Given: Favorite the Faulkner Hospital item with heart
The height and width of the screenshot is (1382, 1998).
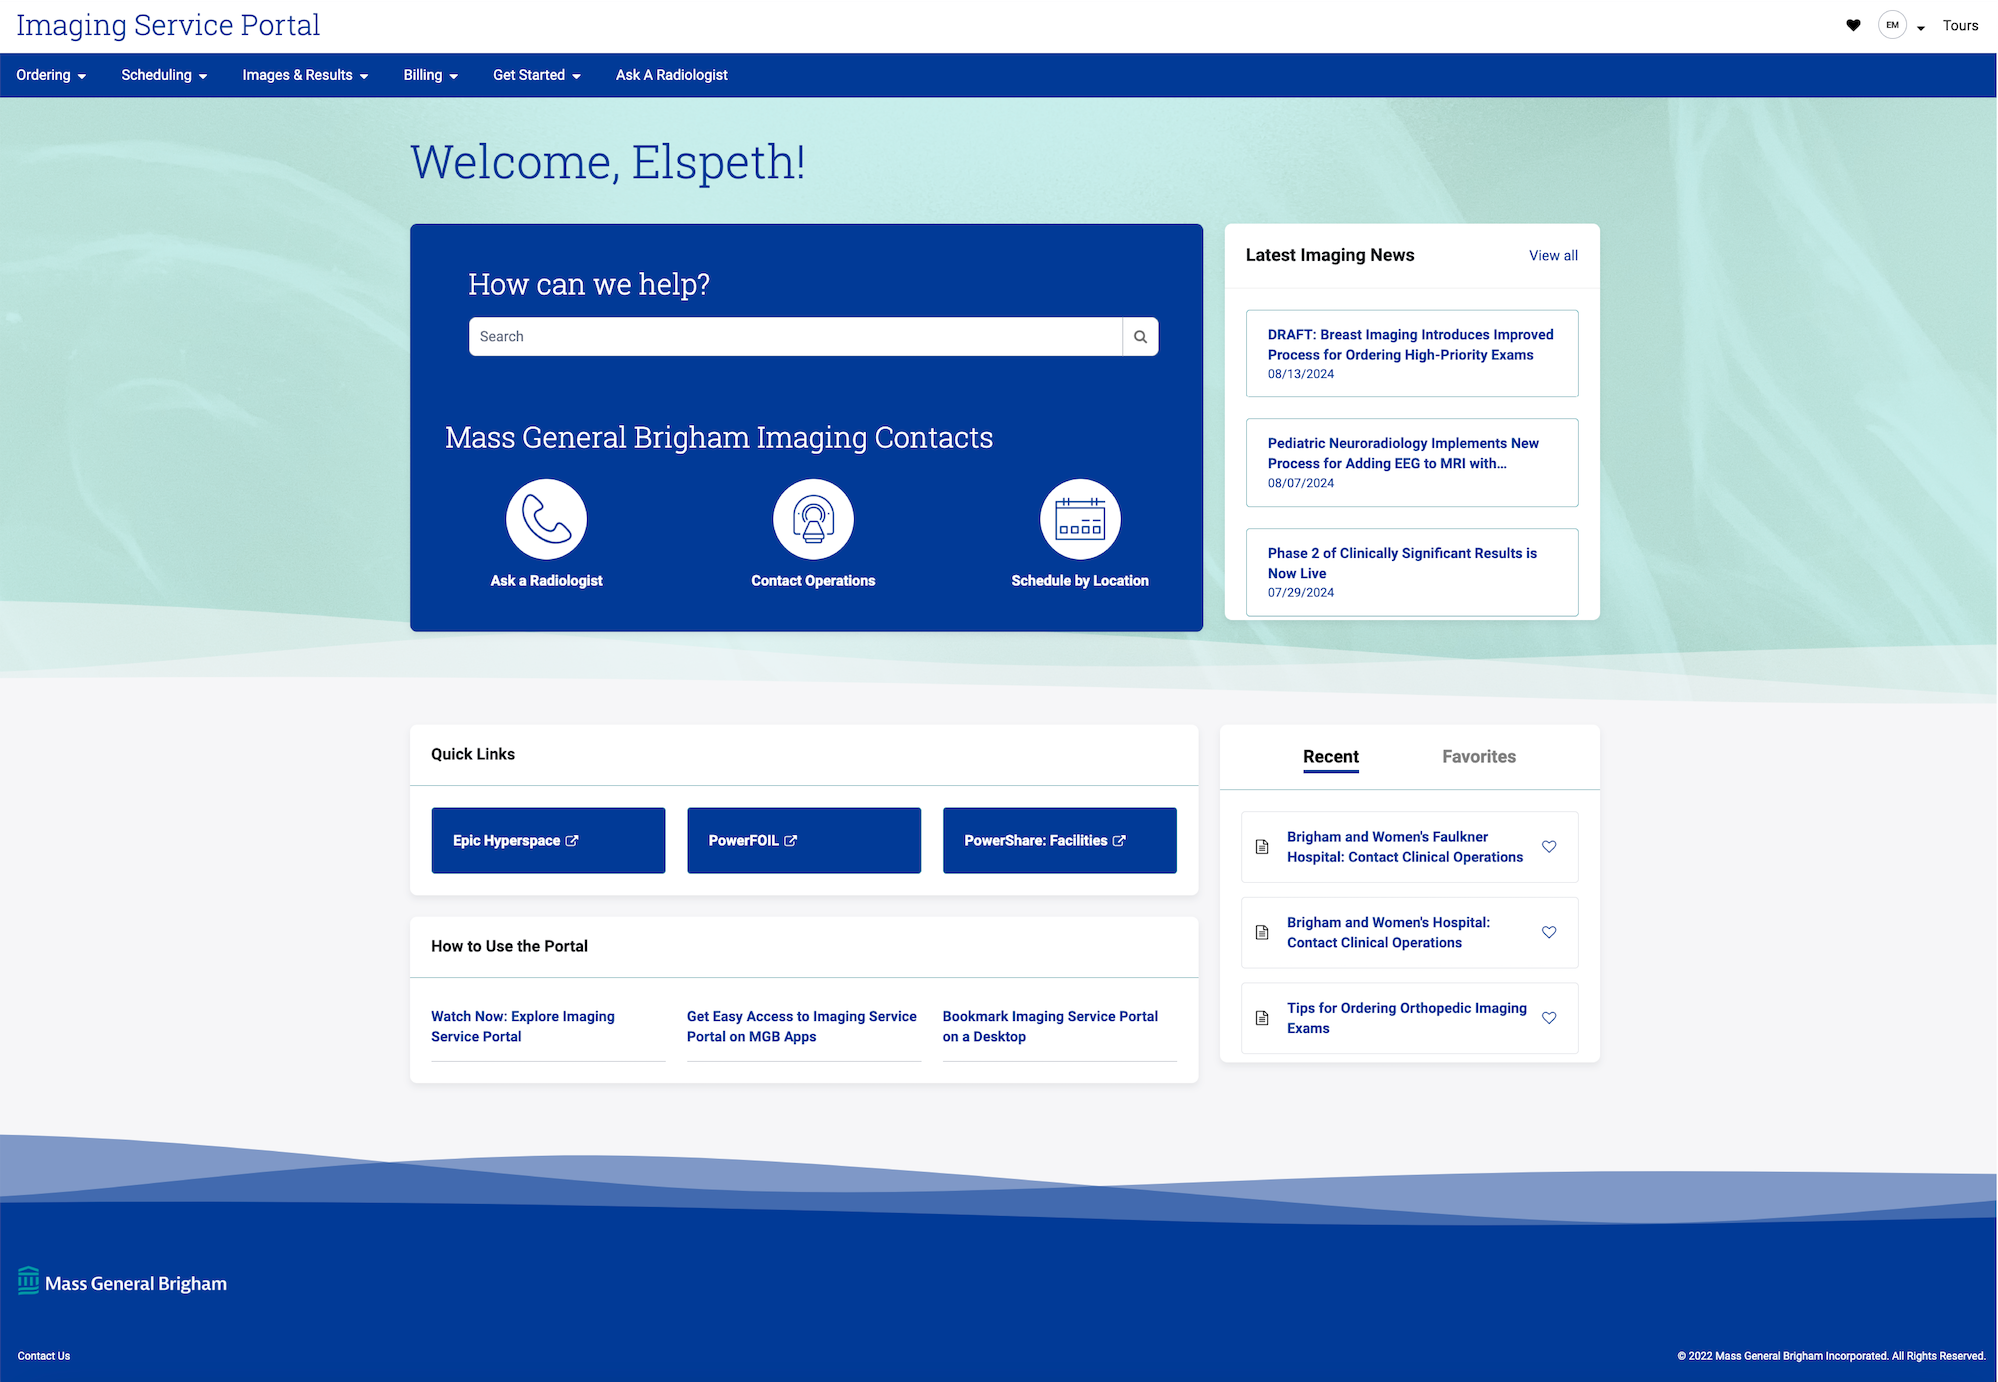Looking at the screenshot, I should click(x=1549, y=847).
